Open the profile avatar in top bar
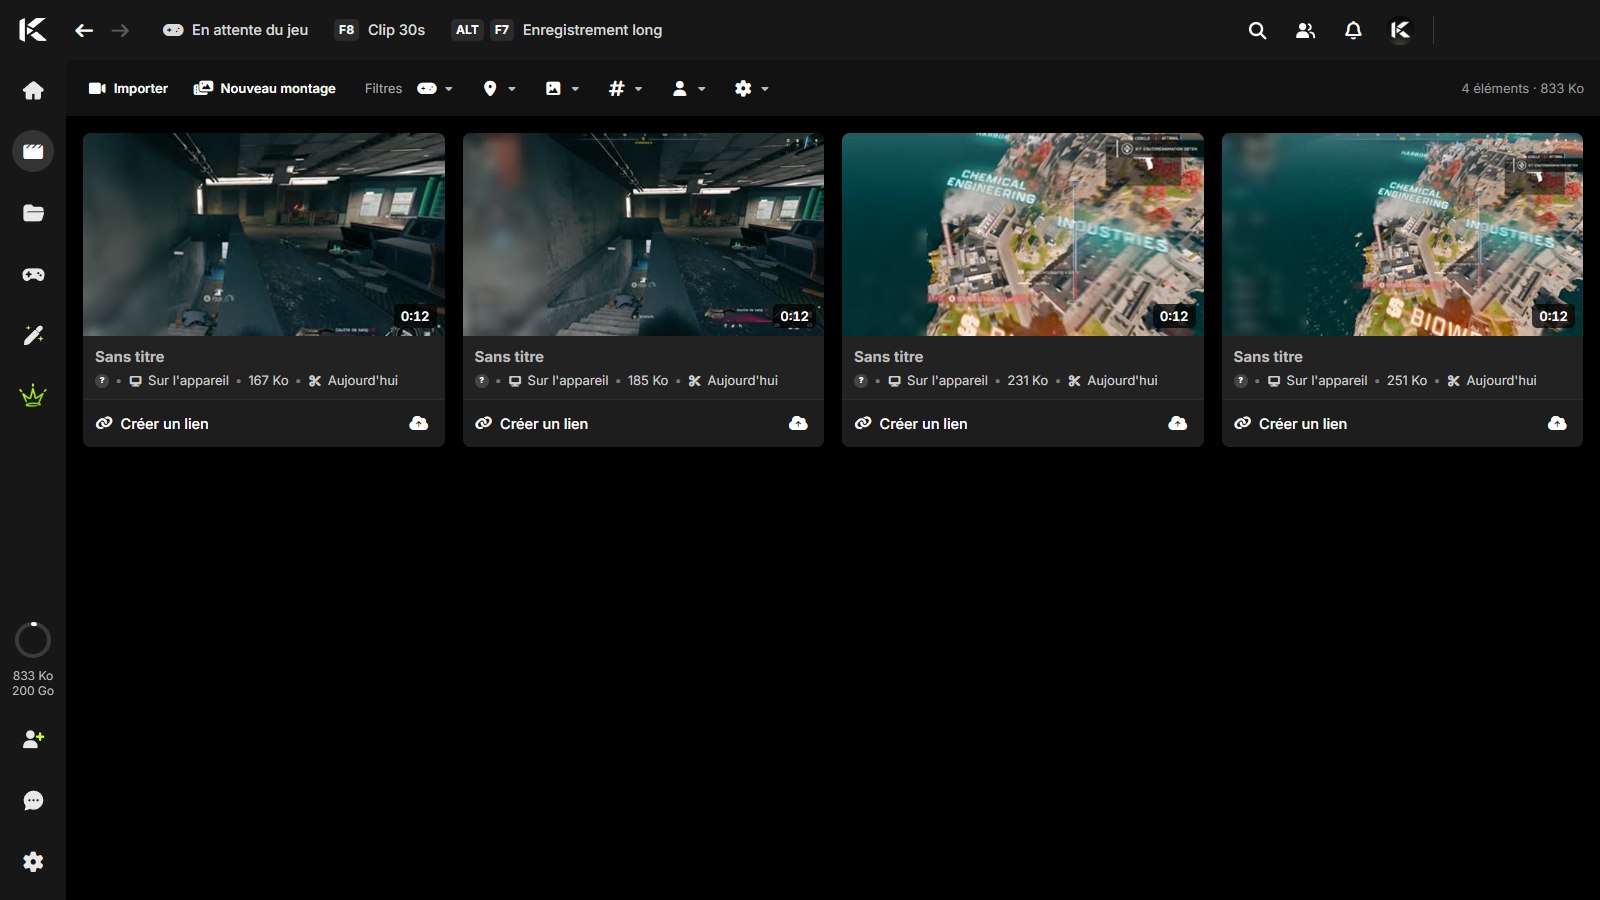The image size is (1600, 900). click(1400, 31)
